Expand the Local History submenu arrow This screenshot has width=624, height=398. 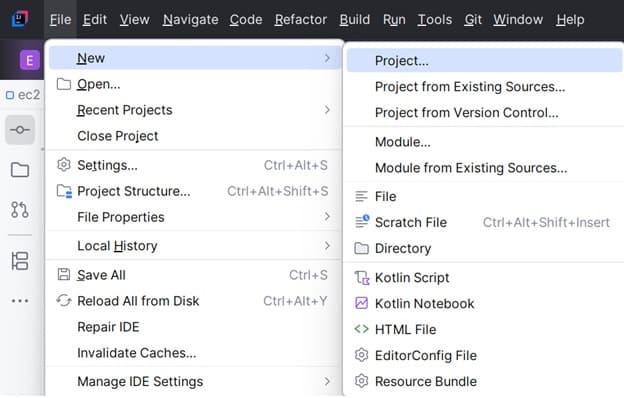(x=327, y=246)
